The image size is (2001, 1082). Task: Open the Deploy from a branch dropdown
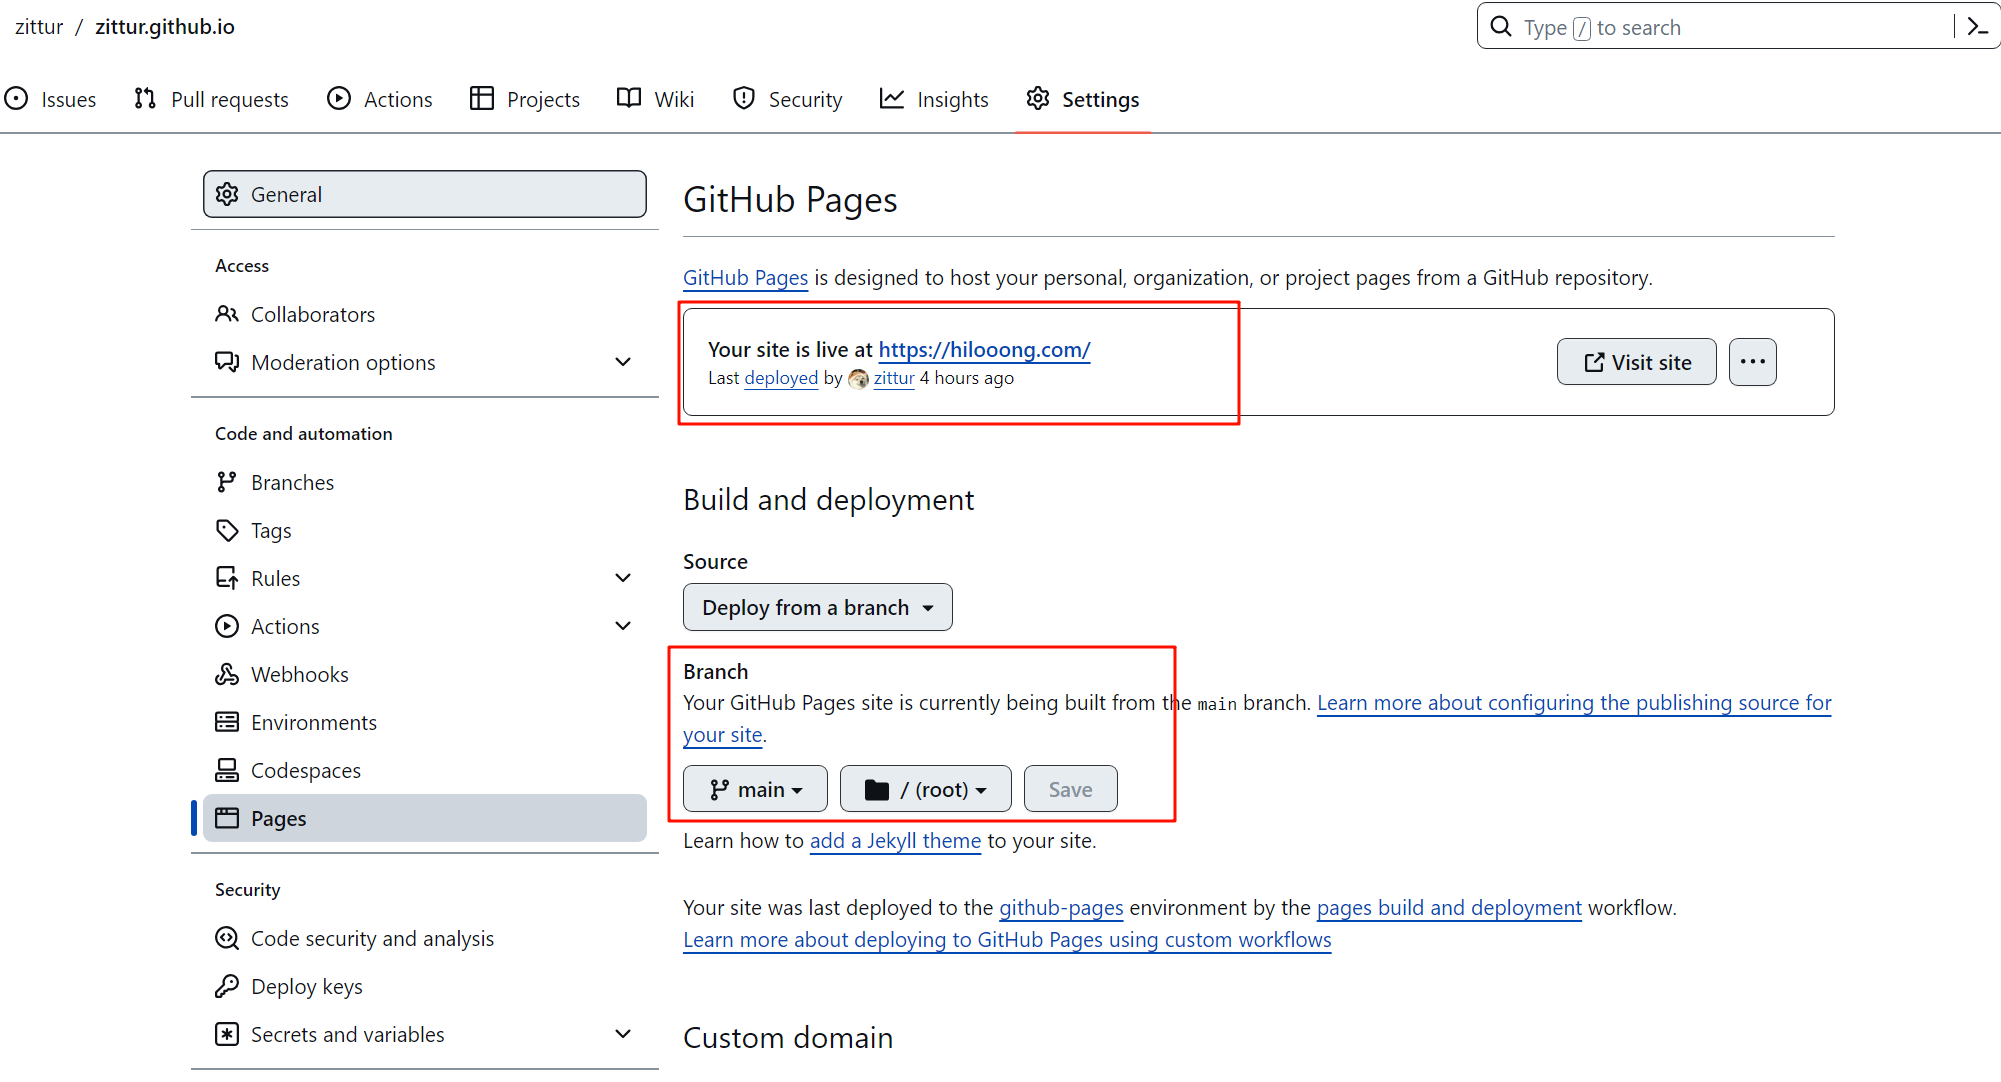(818, 607)
